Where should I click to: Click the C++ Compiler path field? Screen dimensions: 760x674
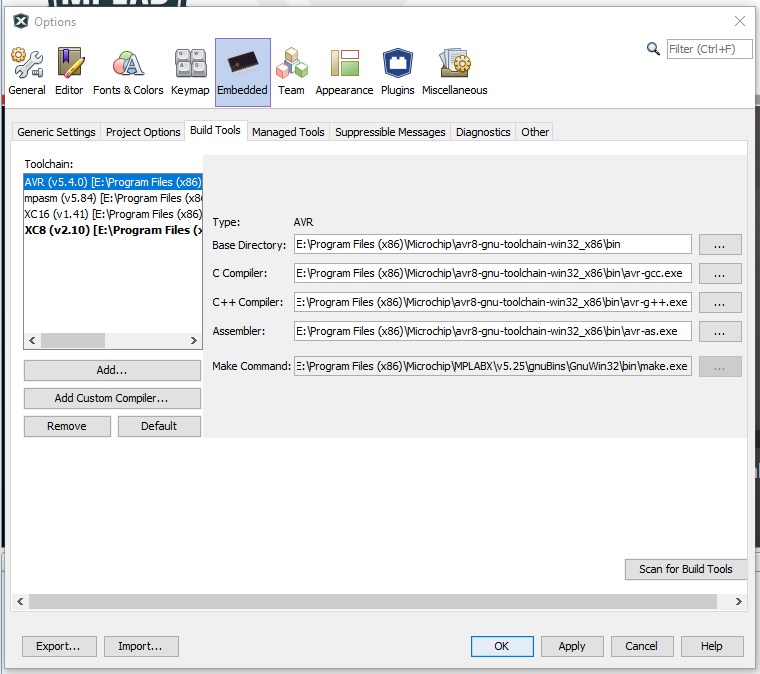(x=492, y=302)
